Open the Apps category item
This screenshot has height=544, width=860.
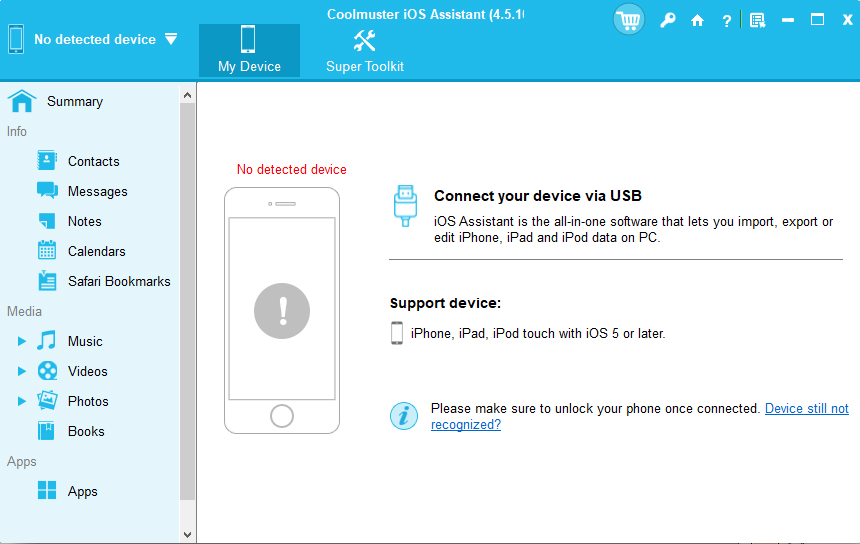tap(82, 491)
